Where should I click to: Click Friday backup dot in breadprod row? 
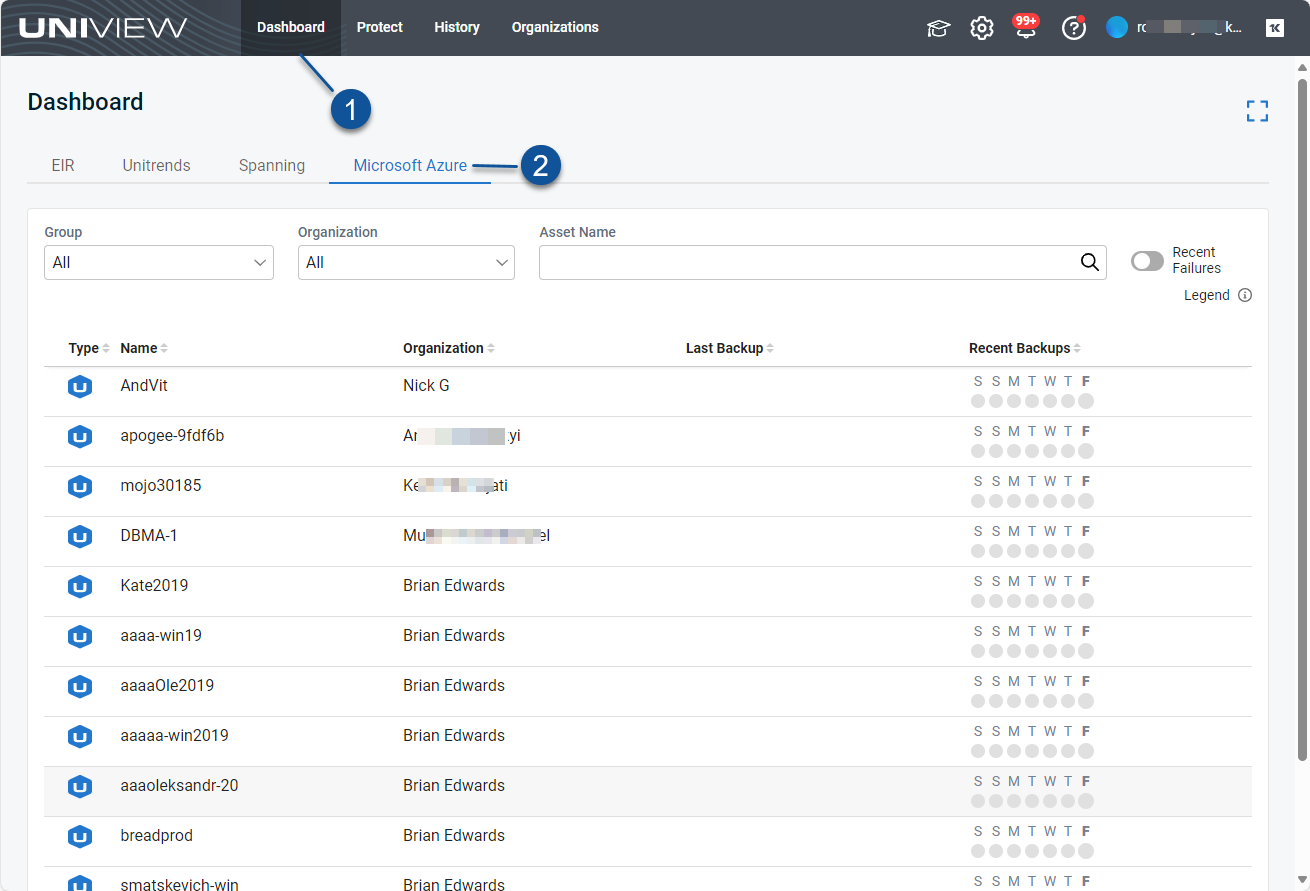click(1086, 851)
